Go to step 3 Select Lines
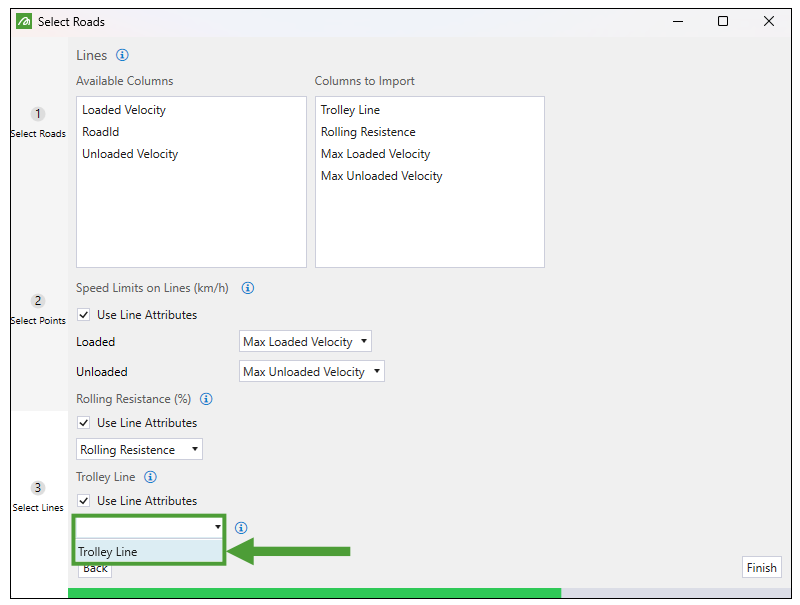800x605 pixels. point(38,497)
